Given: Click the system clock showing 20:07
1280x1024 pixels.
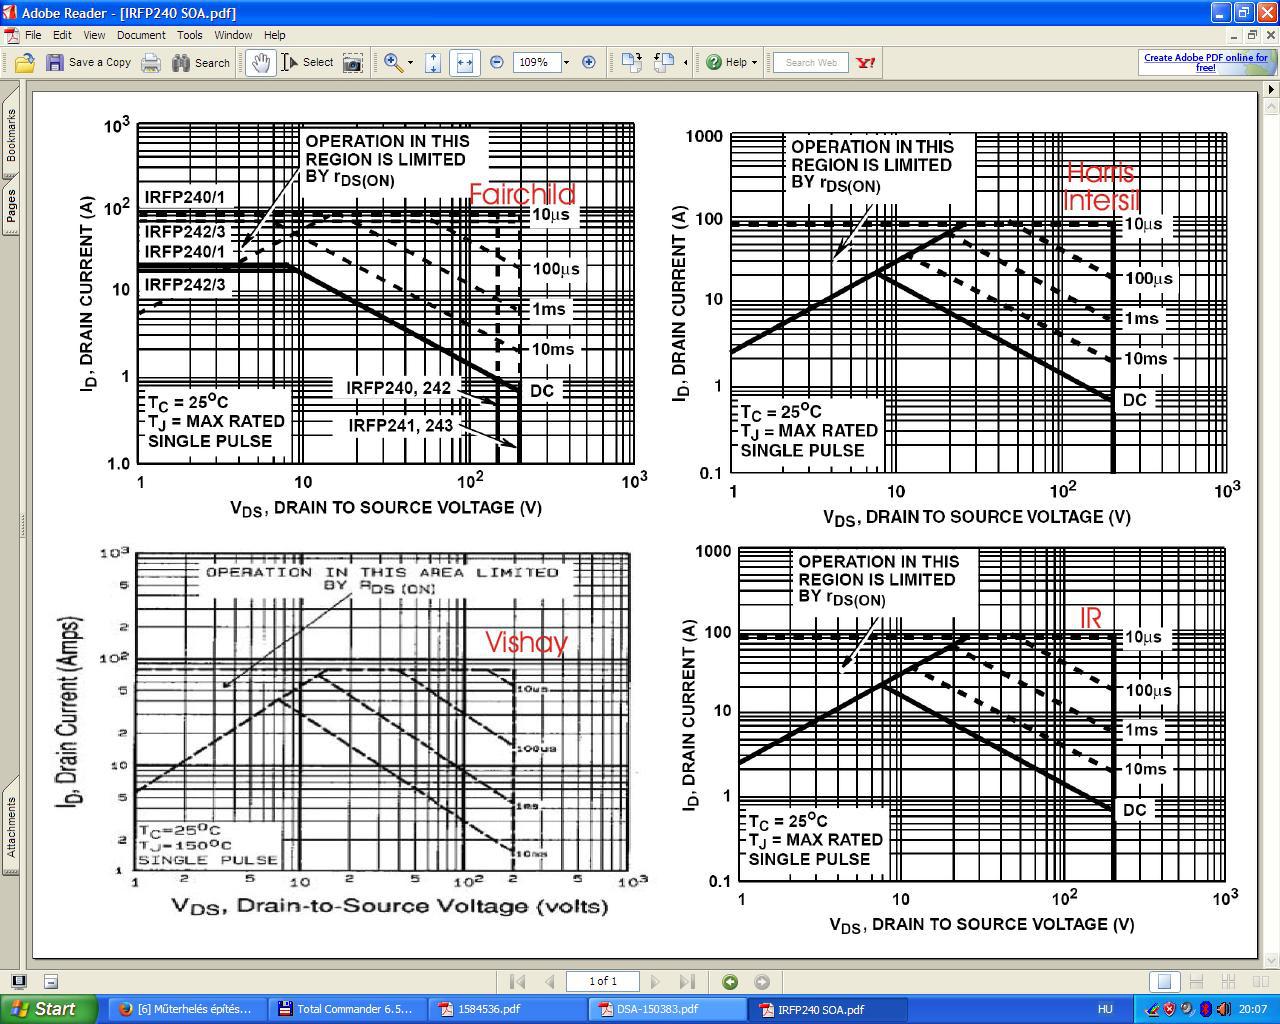Looking at the screenshot, I should pos(1252,1009).
